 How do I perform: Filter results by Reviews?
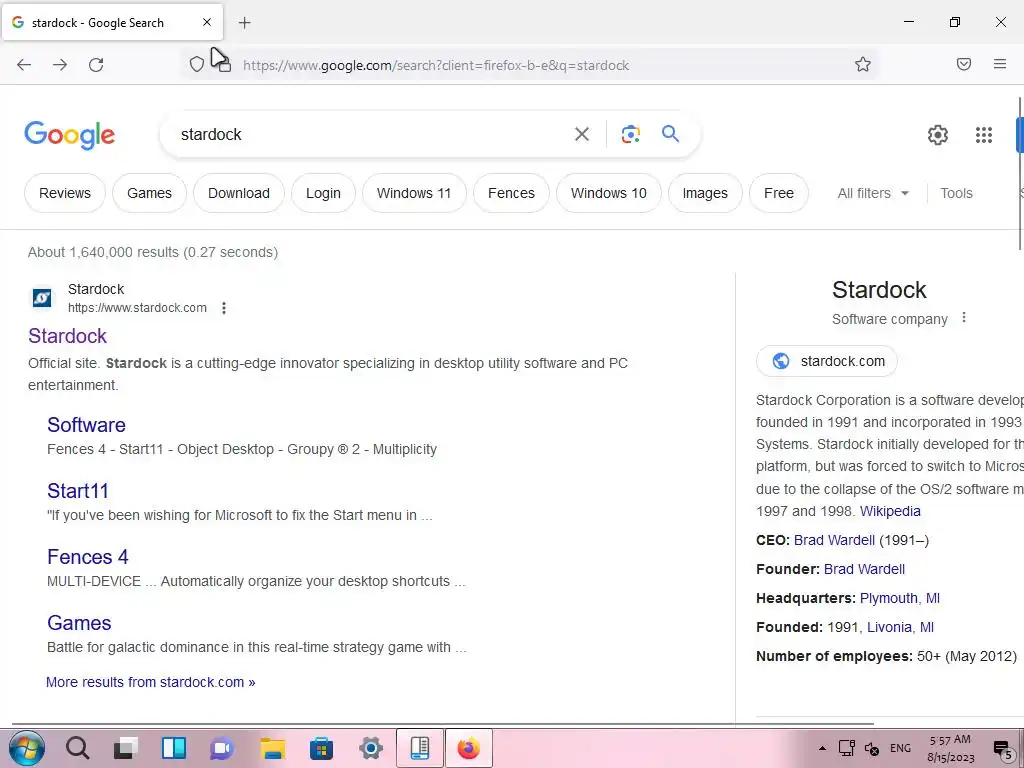coord(65,193)
